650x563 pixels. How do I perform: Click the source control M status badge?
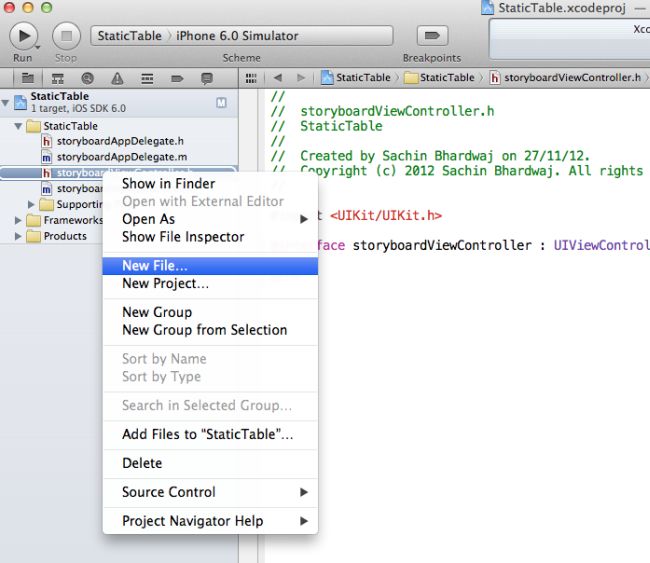pos(221,102)
